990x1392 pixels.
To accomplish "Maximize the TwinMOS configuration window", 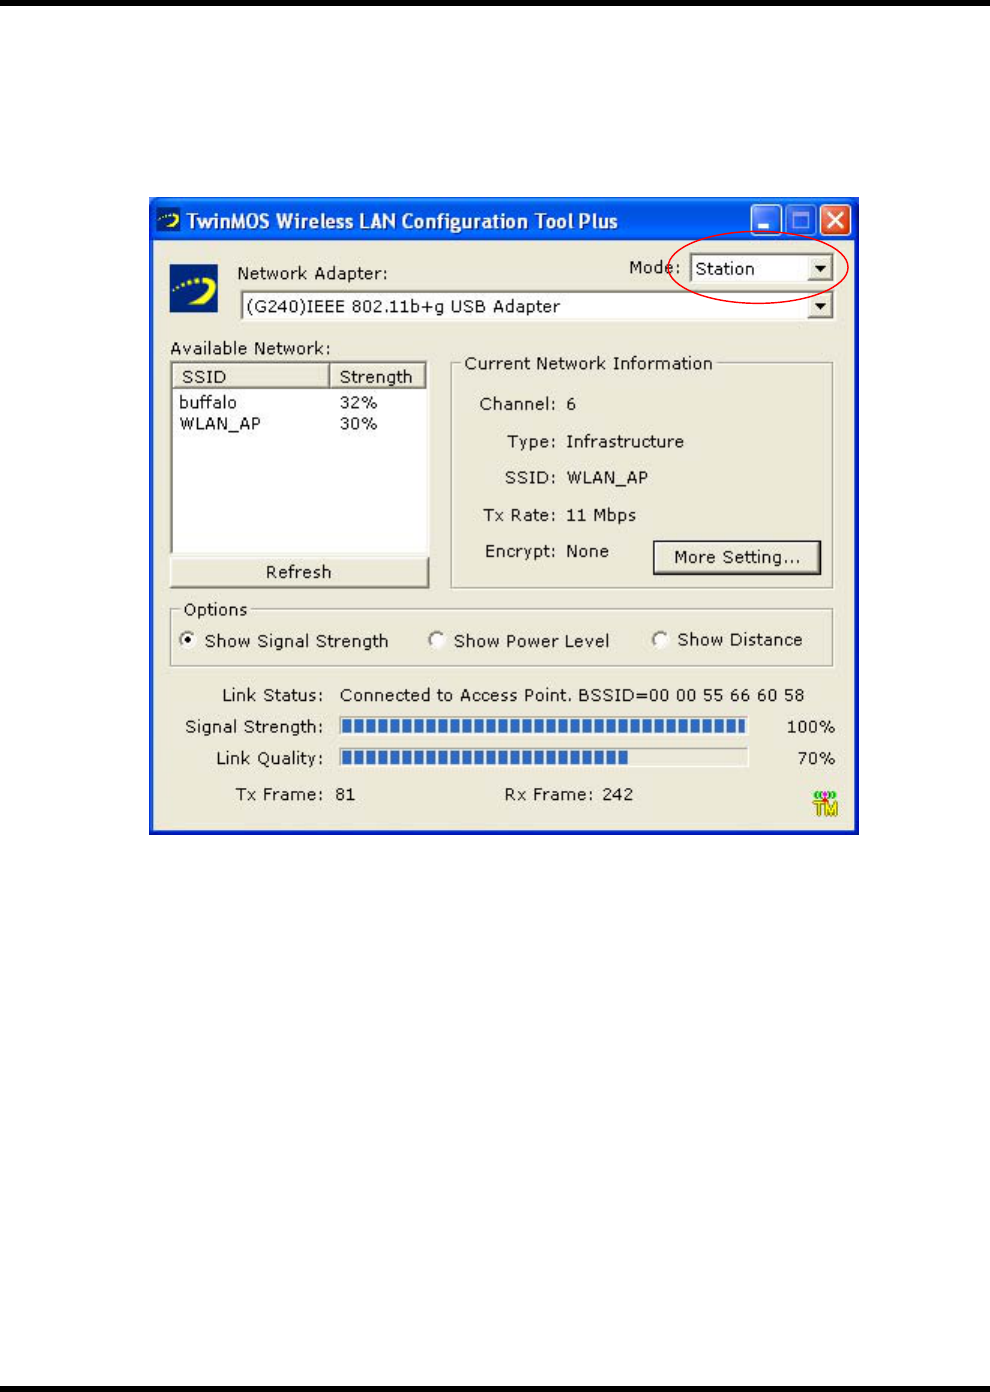I will coord(800,220).
